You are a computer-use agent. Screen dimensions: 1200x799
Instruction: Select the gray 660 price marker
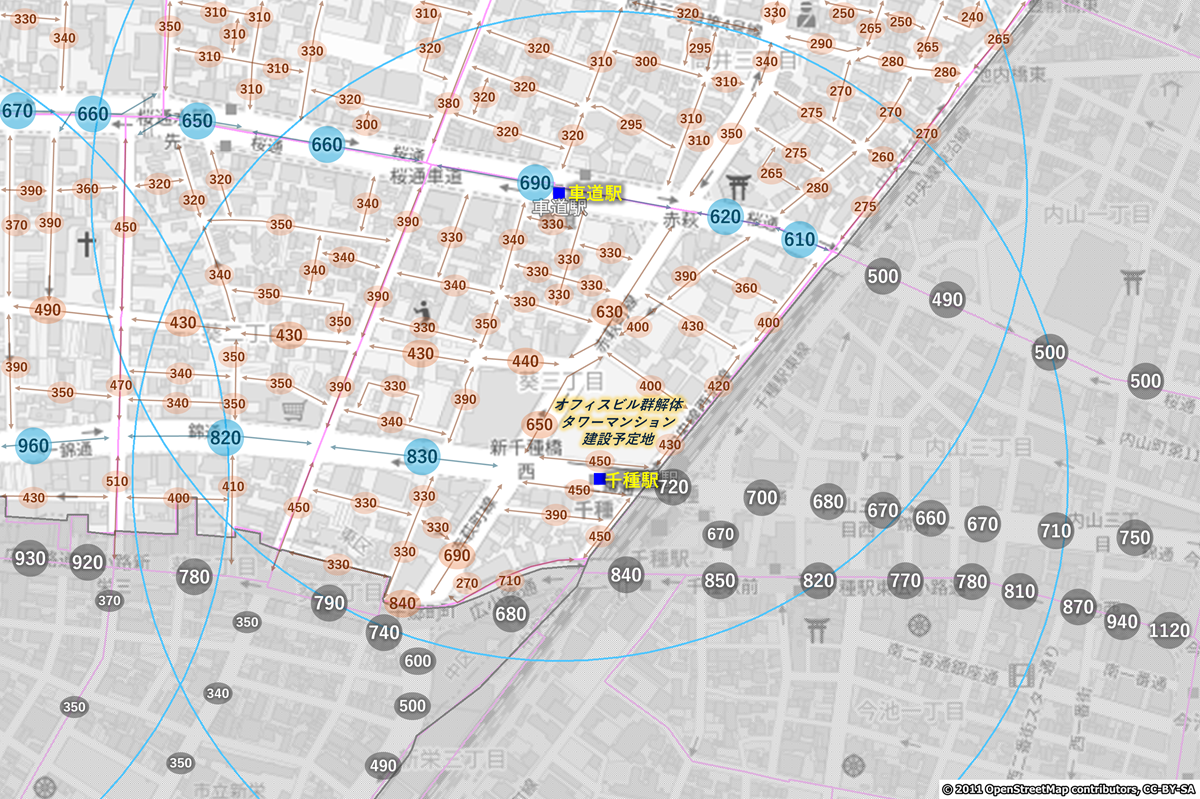930,518
